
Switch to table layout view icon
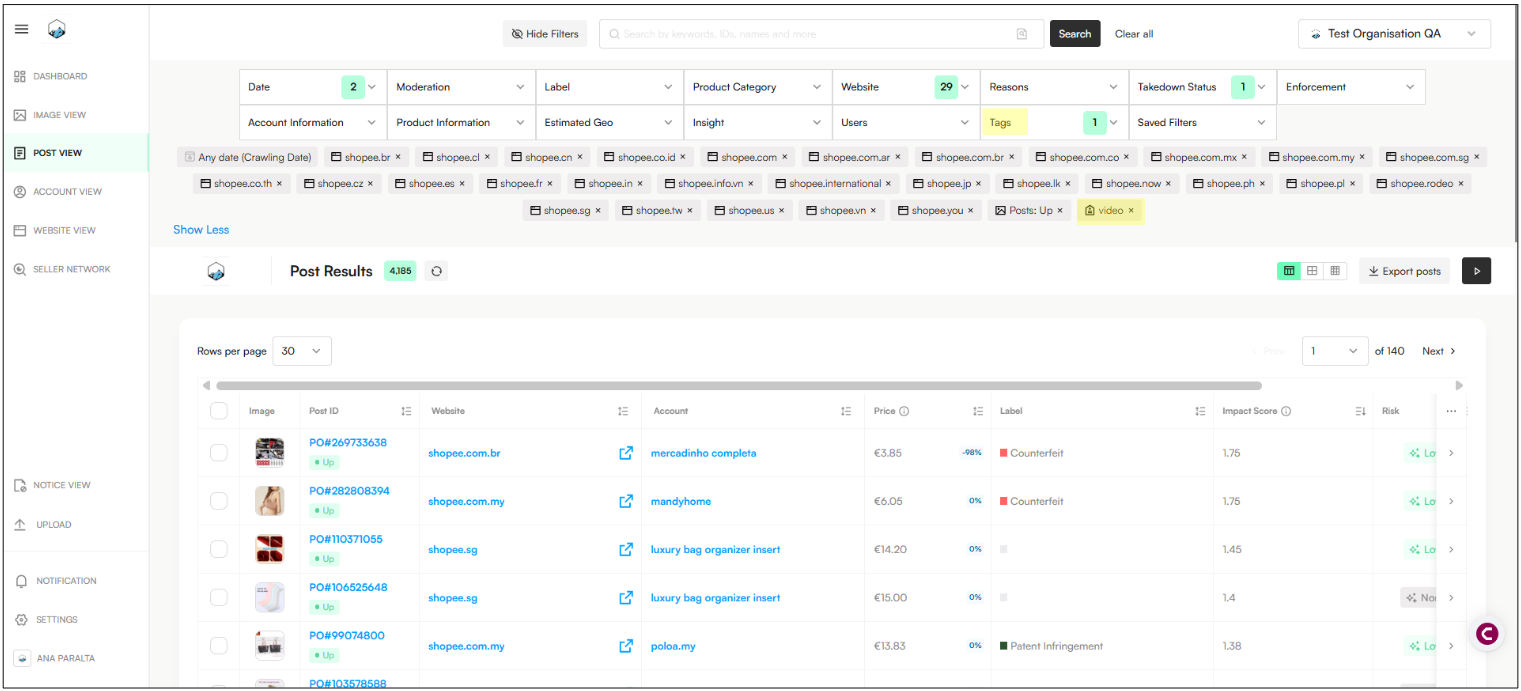point(1289,271)
